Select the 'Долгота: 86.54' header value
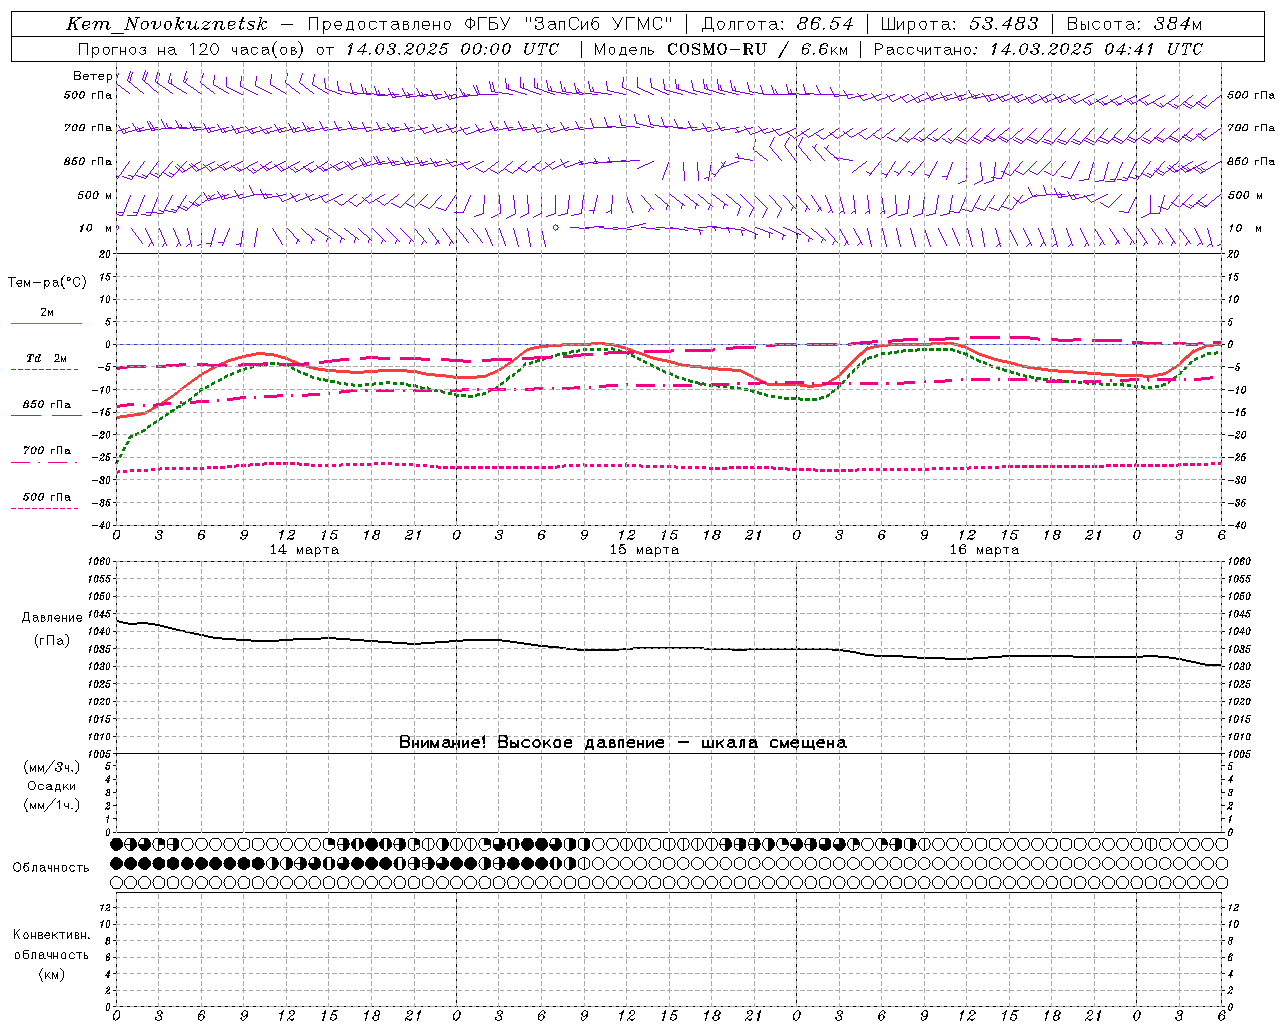Image resolution: width=1280 pixels, height=1024 pixels. pos(777,24)
